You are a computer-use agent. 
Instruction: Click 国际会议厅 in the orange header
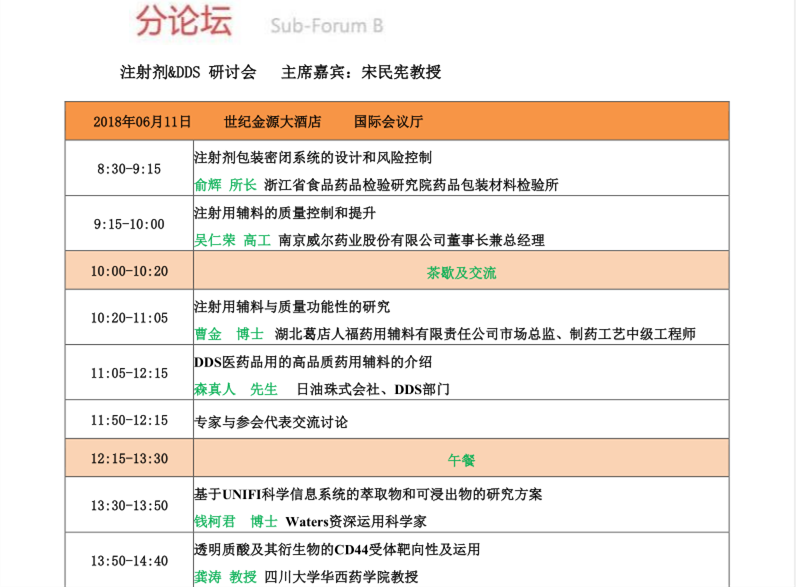[x=388, y=121]
